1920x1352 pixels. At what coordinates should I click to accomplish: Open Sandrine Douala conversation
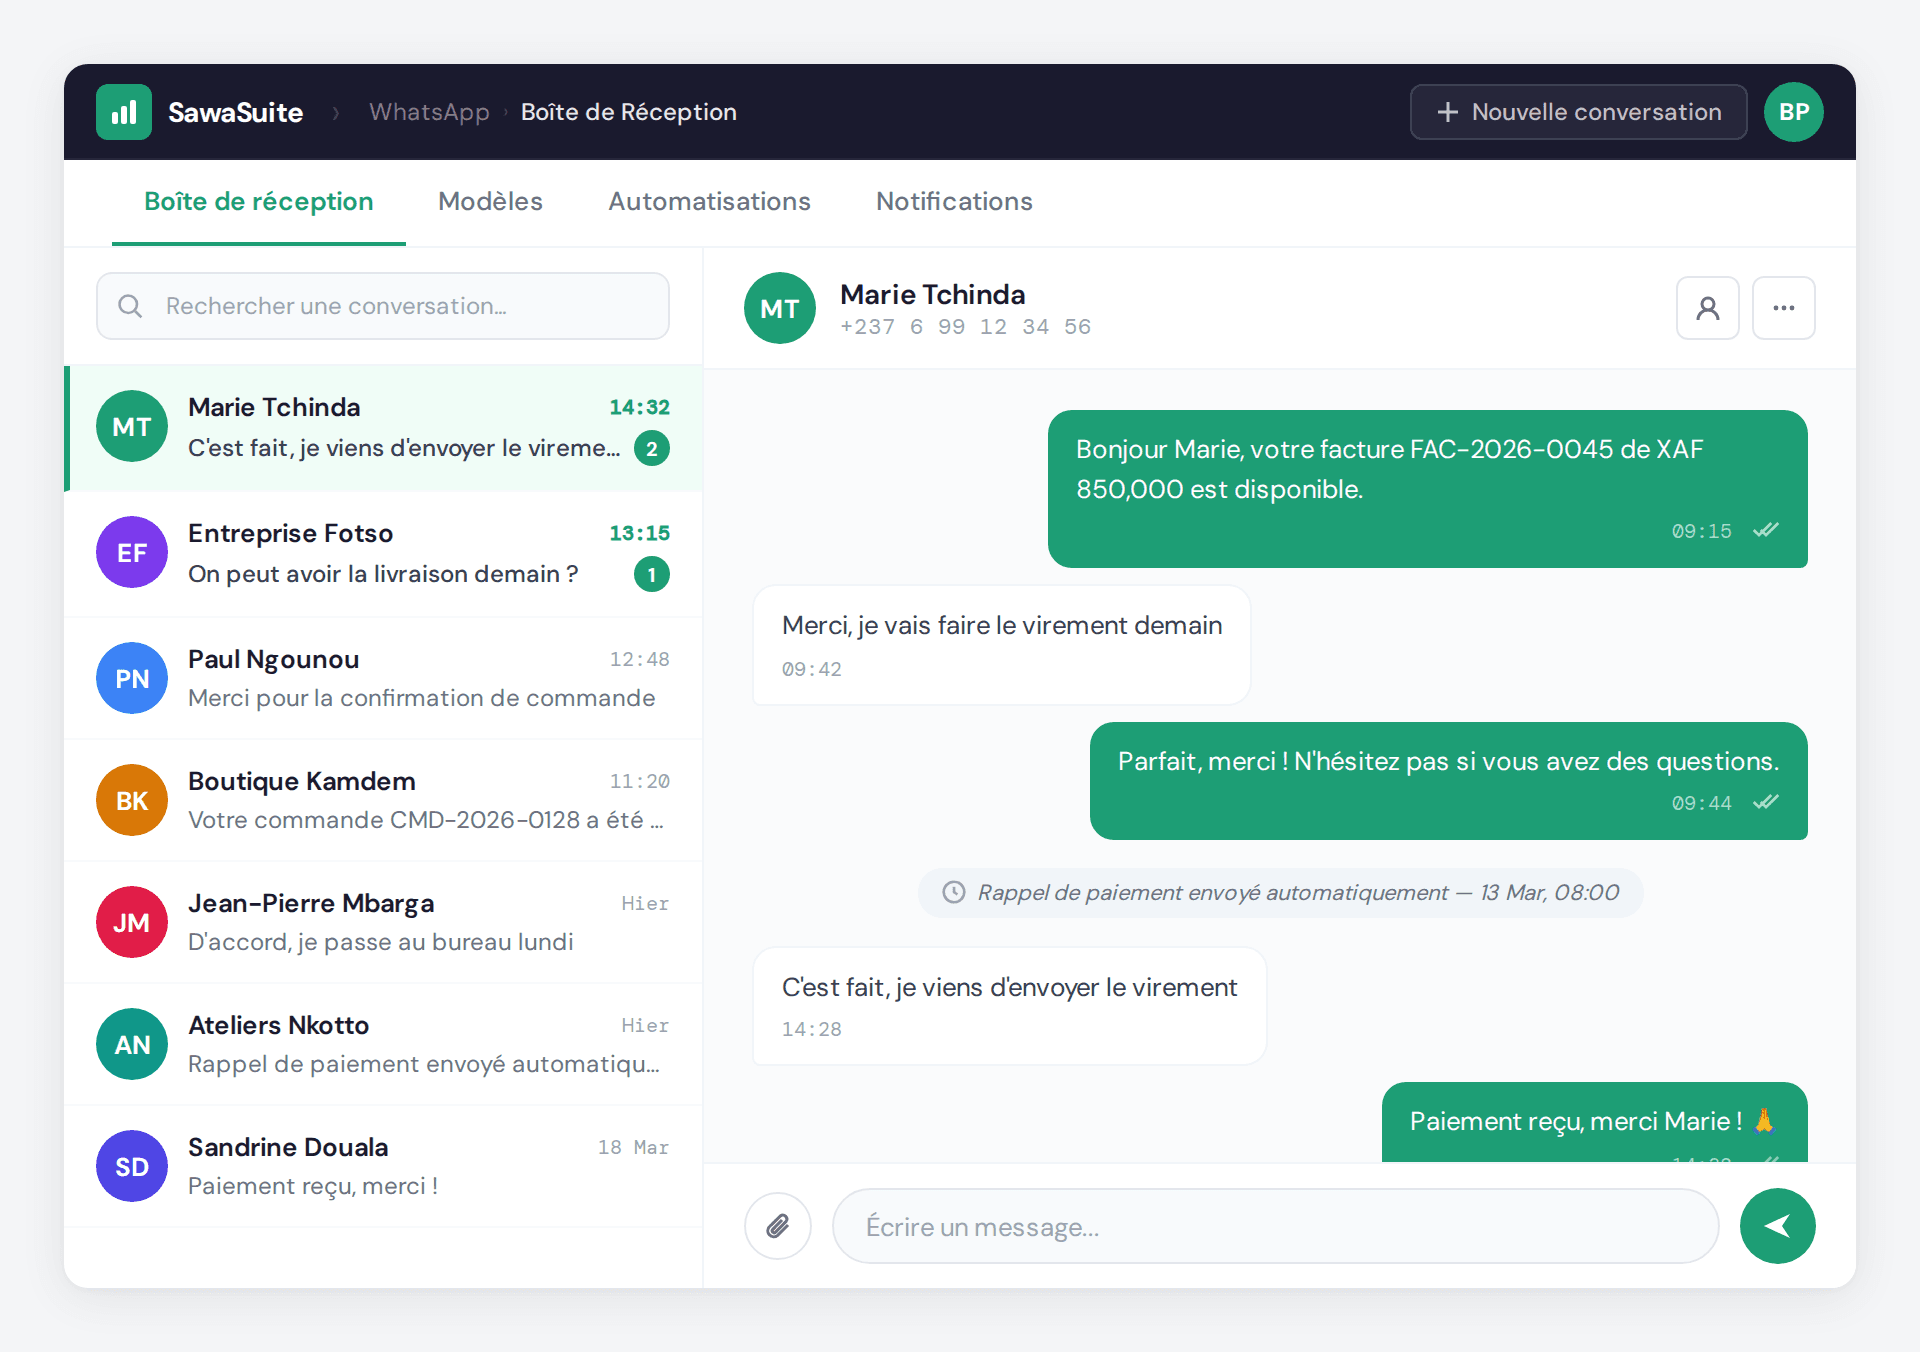click(x=383, y=1166)
